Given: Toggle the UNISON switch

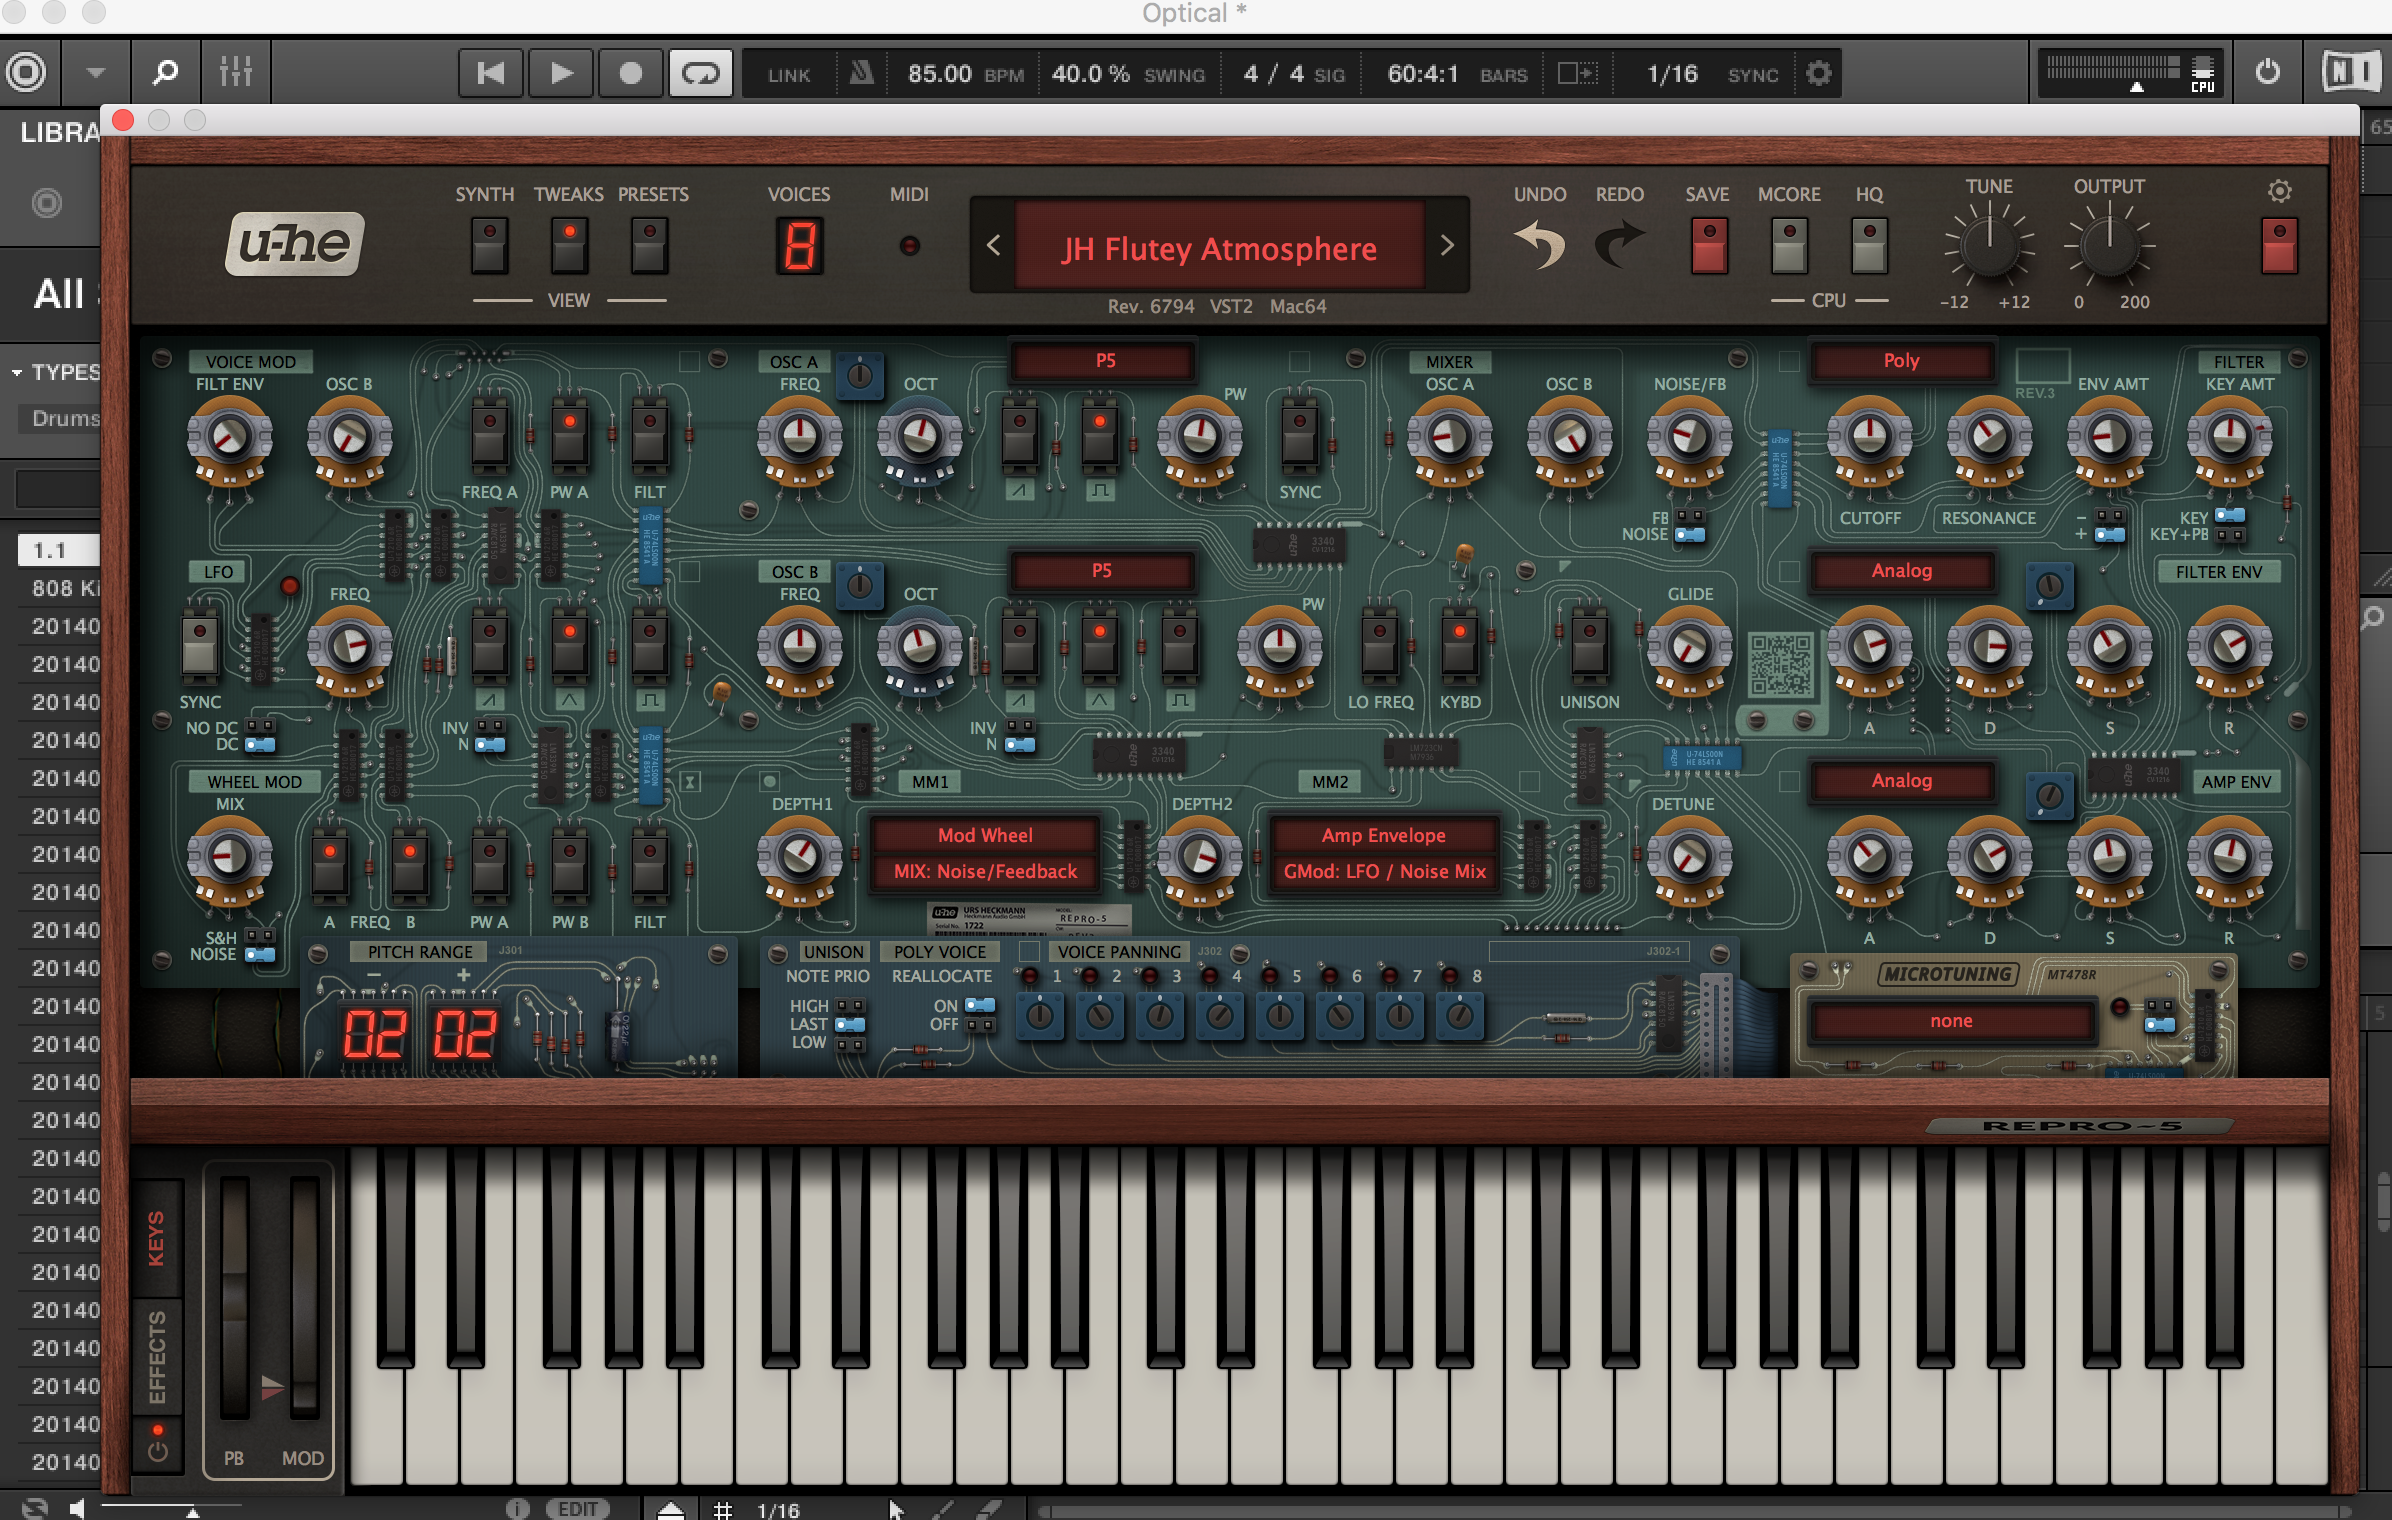Looking at the screenshot, I should pyautogui.click(x=1589, y=646).
